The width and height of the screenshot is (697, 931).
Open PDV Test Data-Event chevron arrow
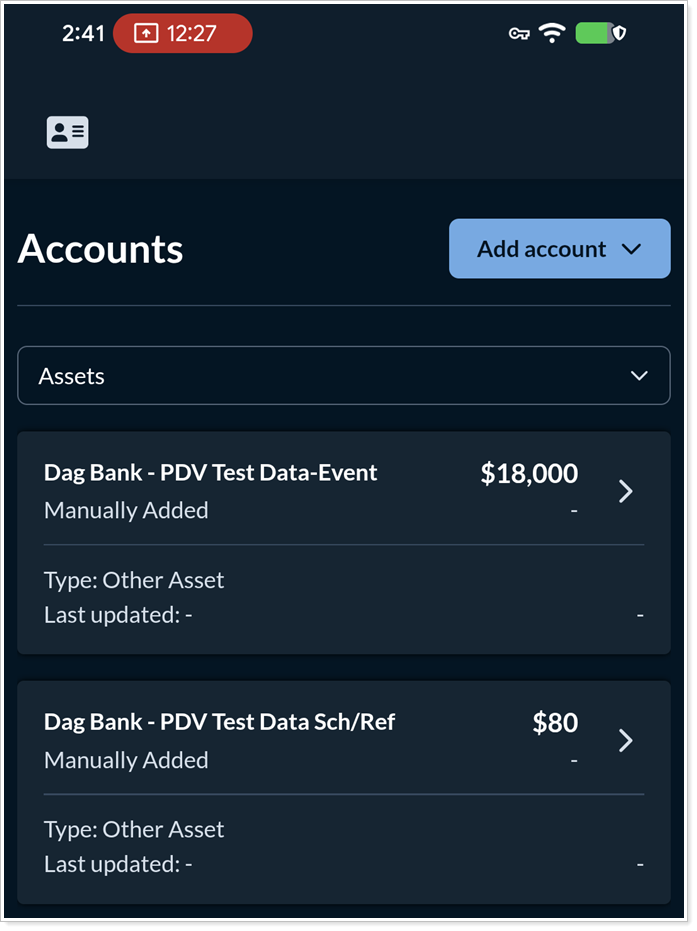626,491
